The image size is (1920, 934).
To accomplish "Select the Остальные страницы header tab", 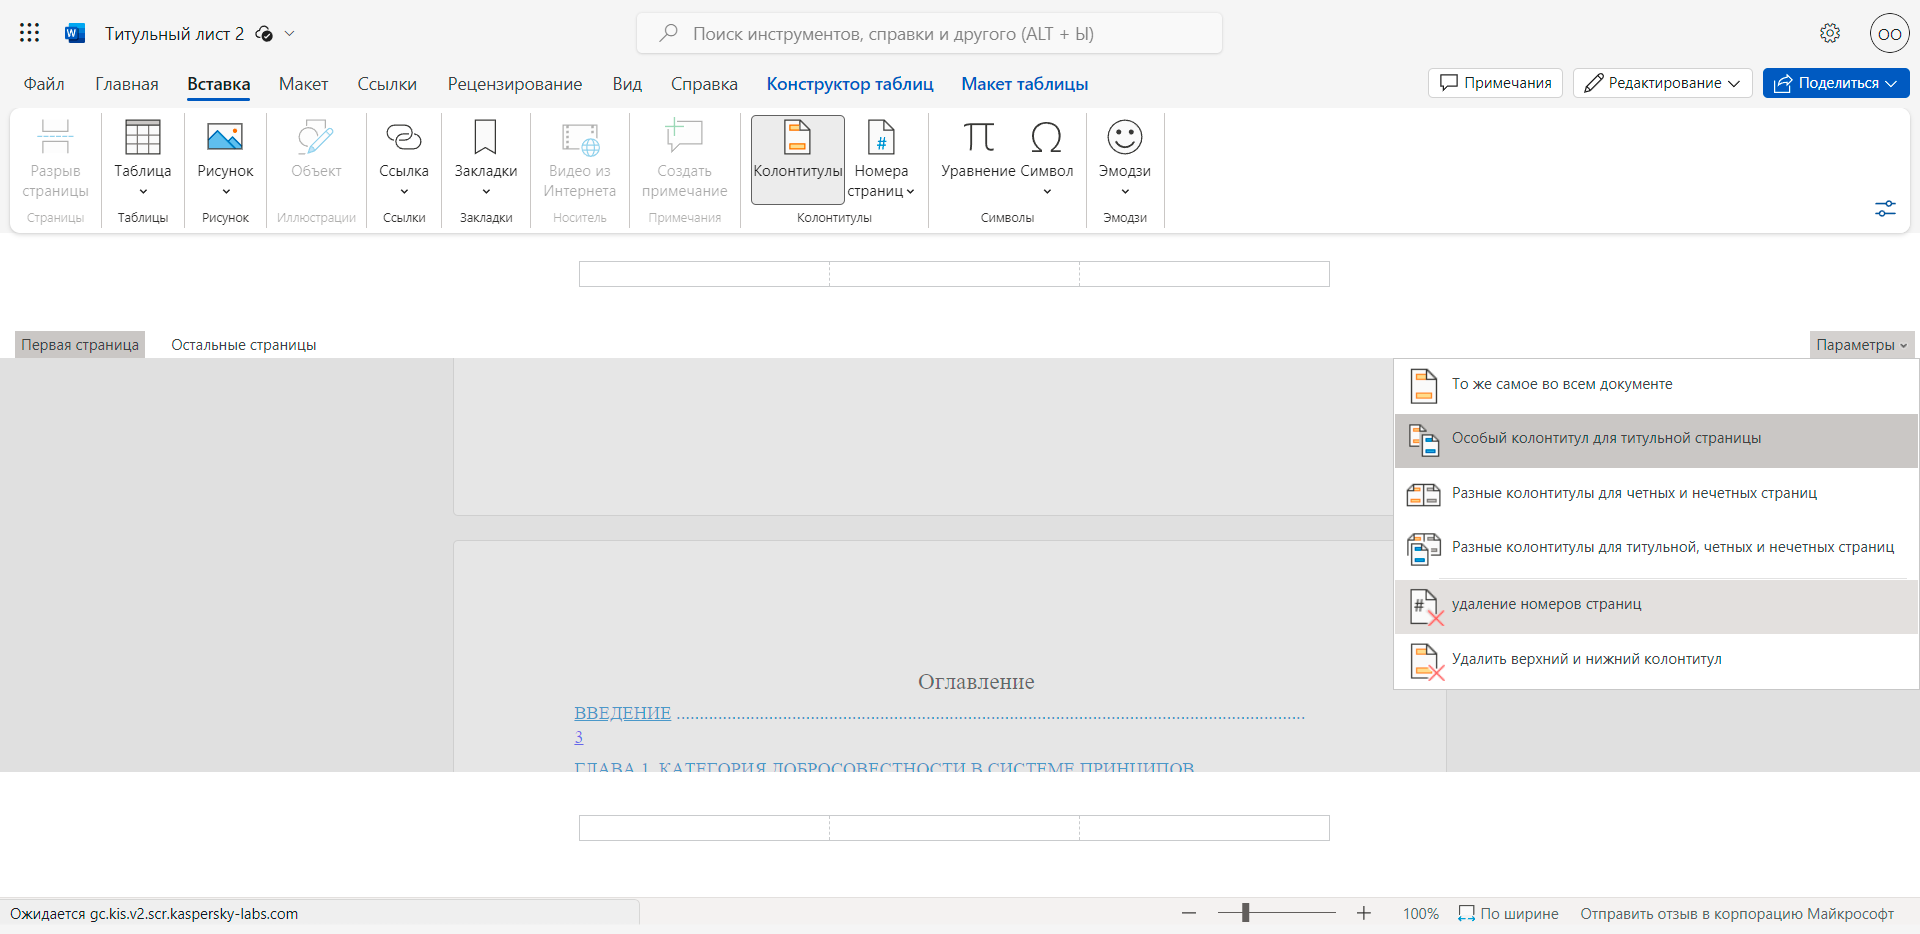I will 243,345.
